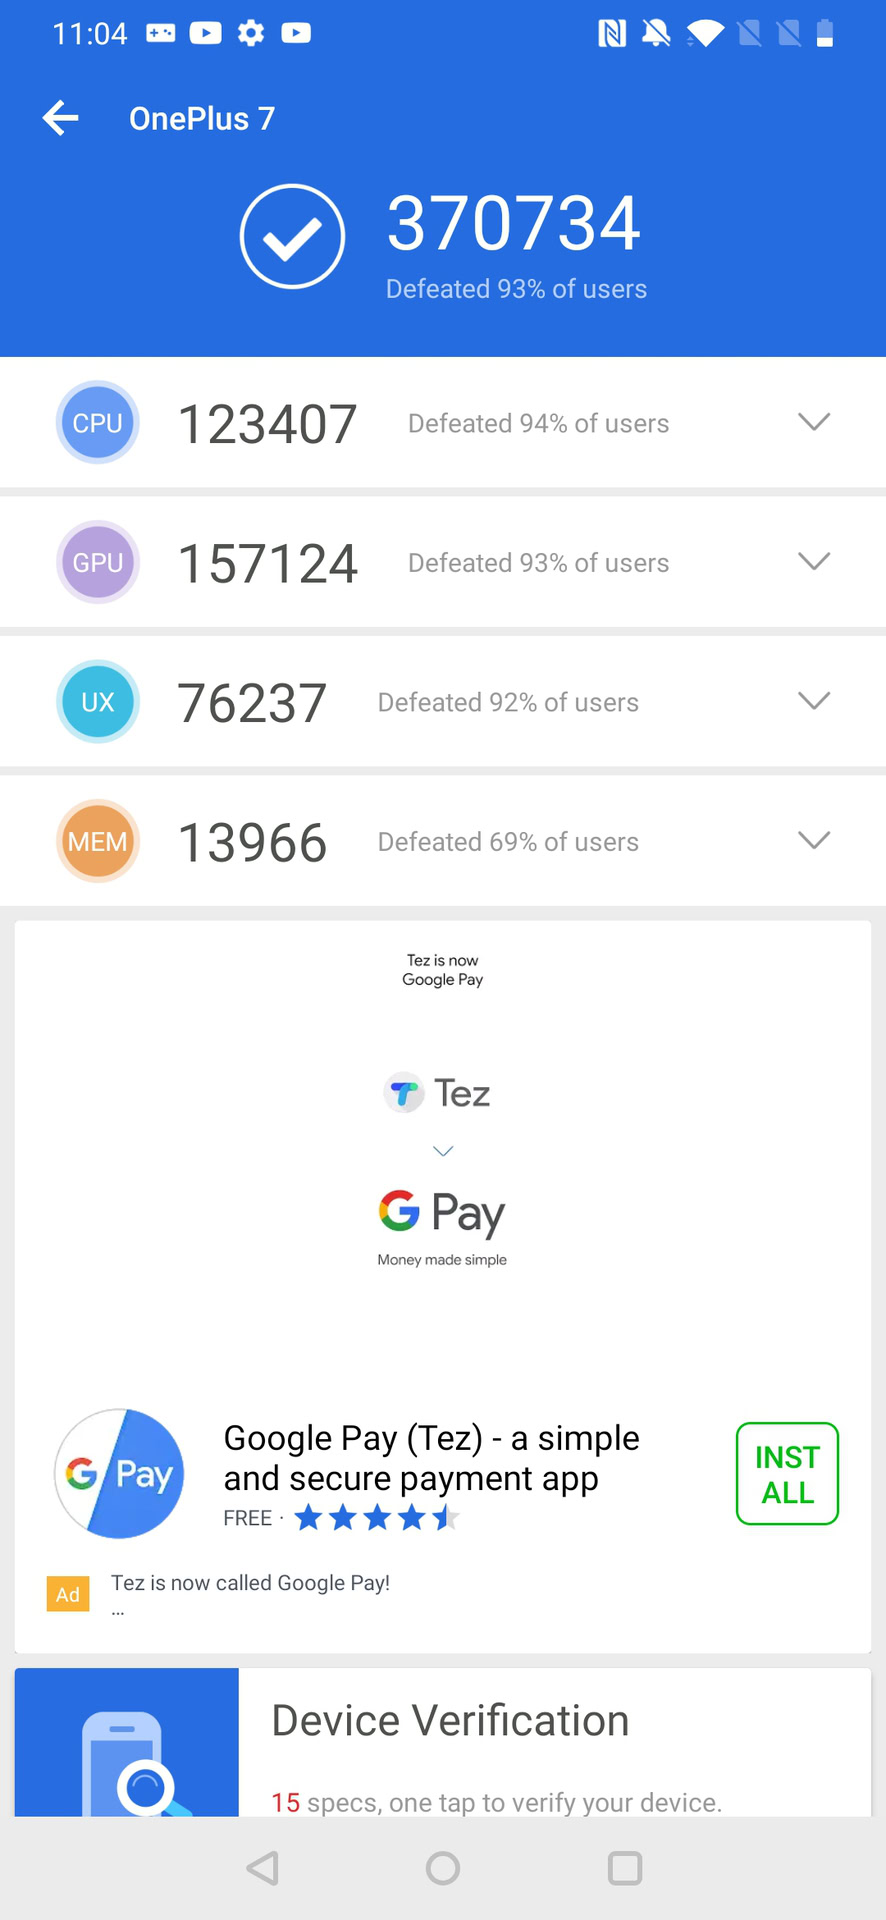The image size is (886, 1920).
Task: Tap the UX score circle icon
Action: tap(97, 702)
